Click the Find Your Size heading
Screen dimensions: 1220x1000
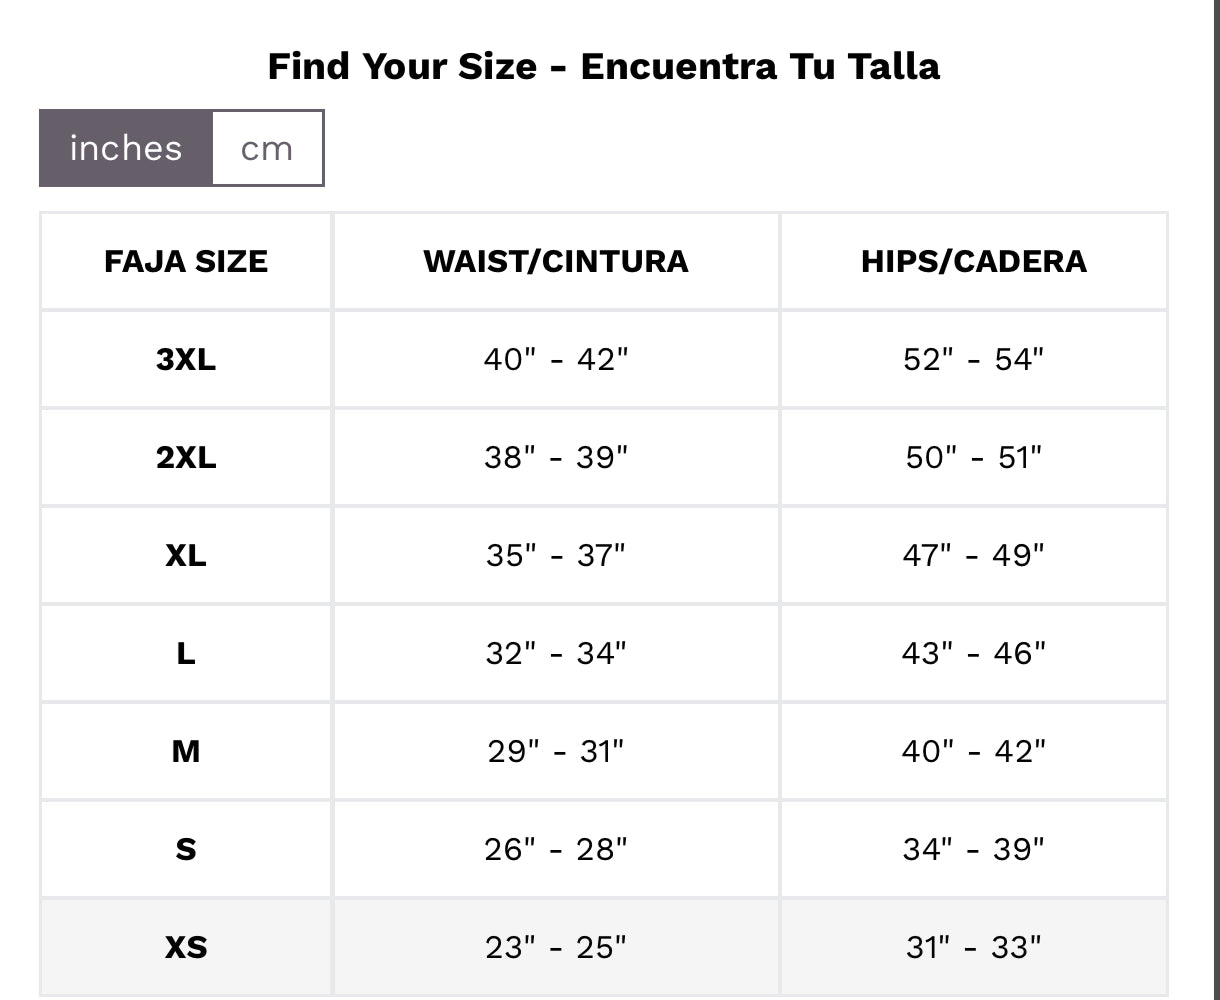[x=603, y=66]
